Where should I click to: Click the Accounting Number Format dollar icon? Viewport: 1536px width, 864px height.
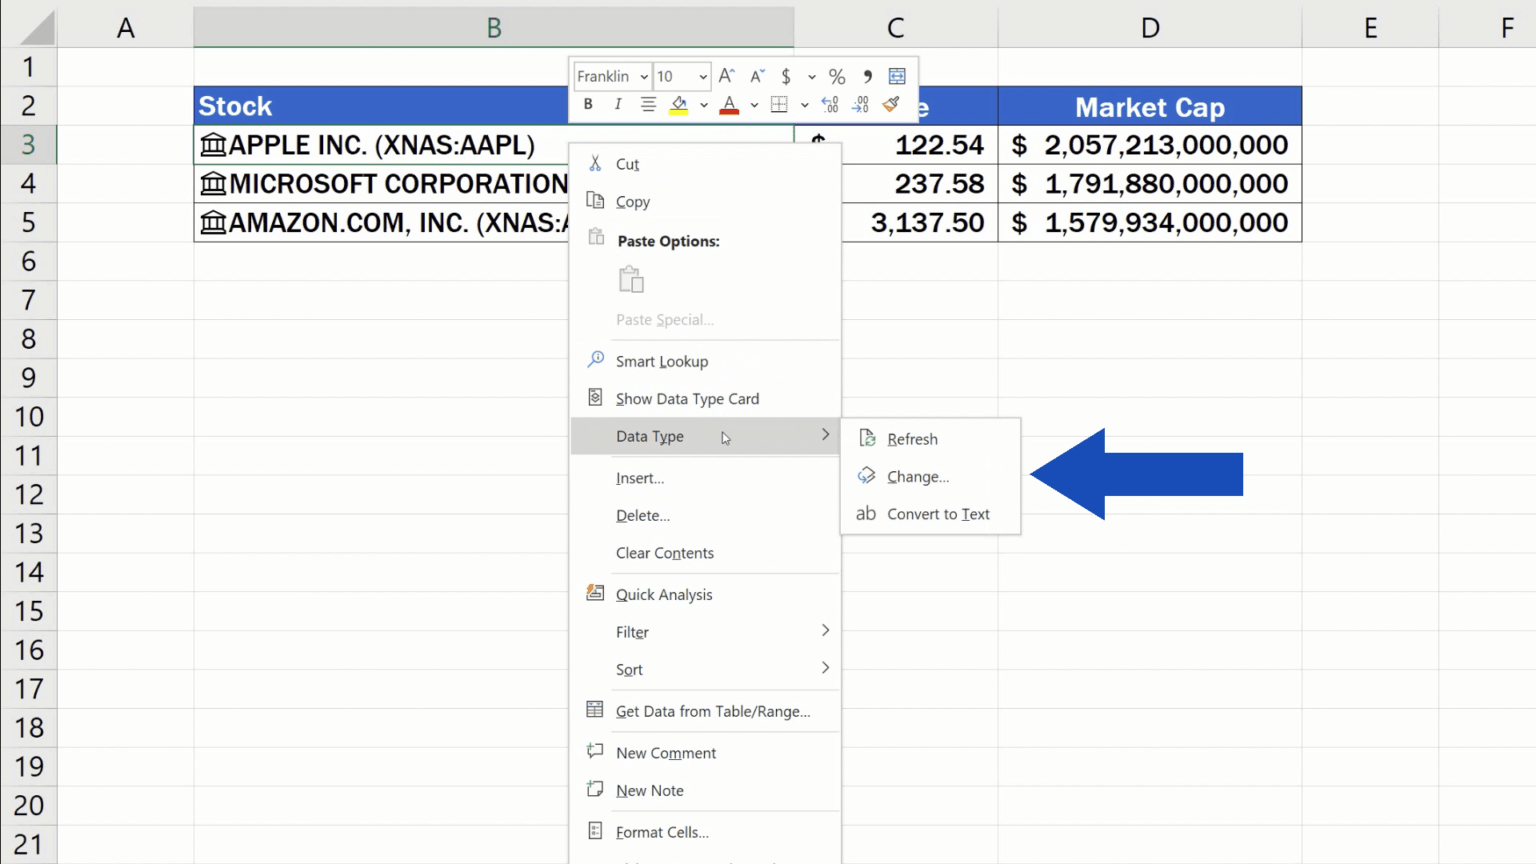click(x=788, y=76)
